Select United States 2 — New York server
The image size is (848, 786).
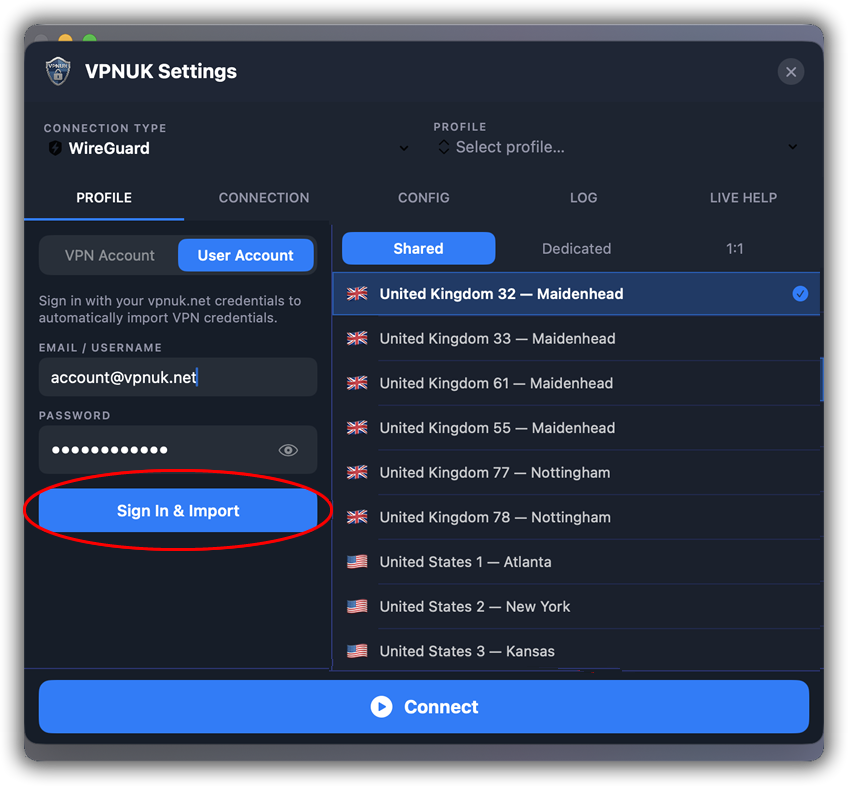click(576, 607)
